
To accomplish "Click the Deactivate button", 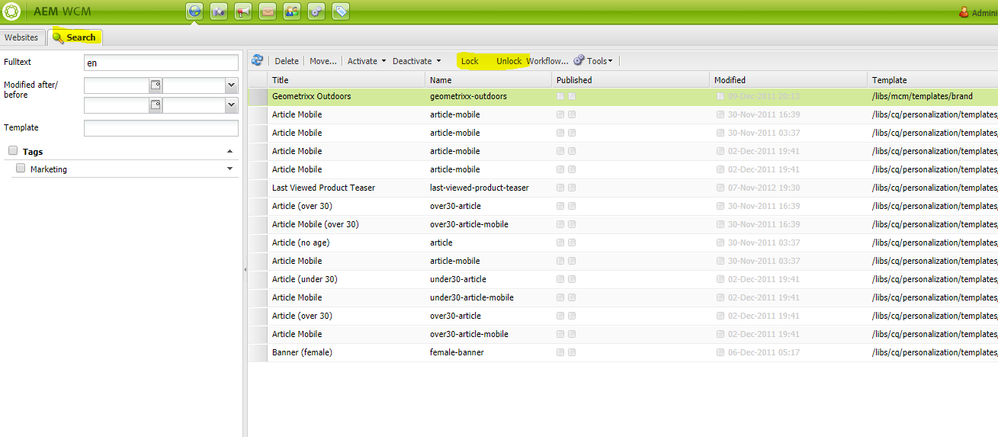I will (x=412, y=61).
